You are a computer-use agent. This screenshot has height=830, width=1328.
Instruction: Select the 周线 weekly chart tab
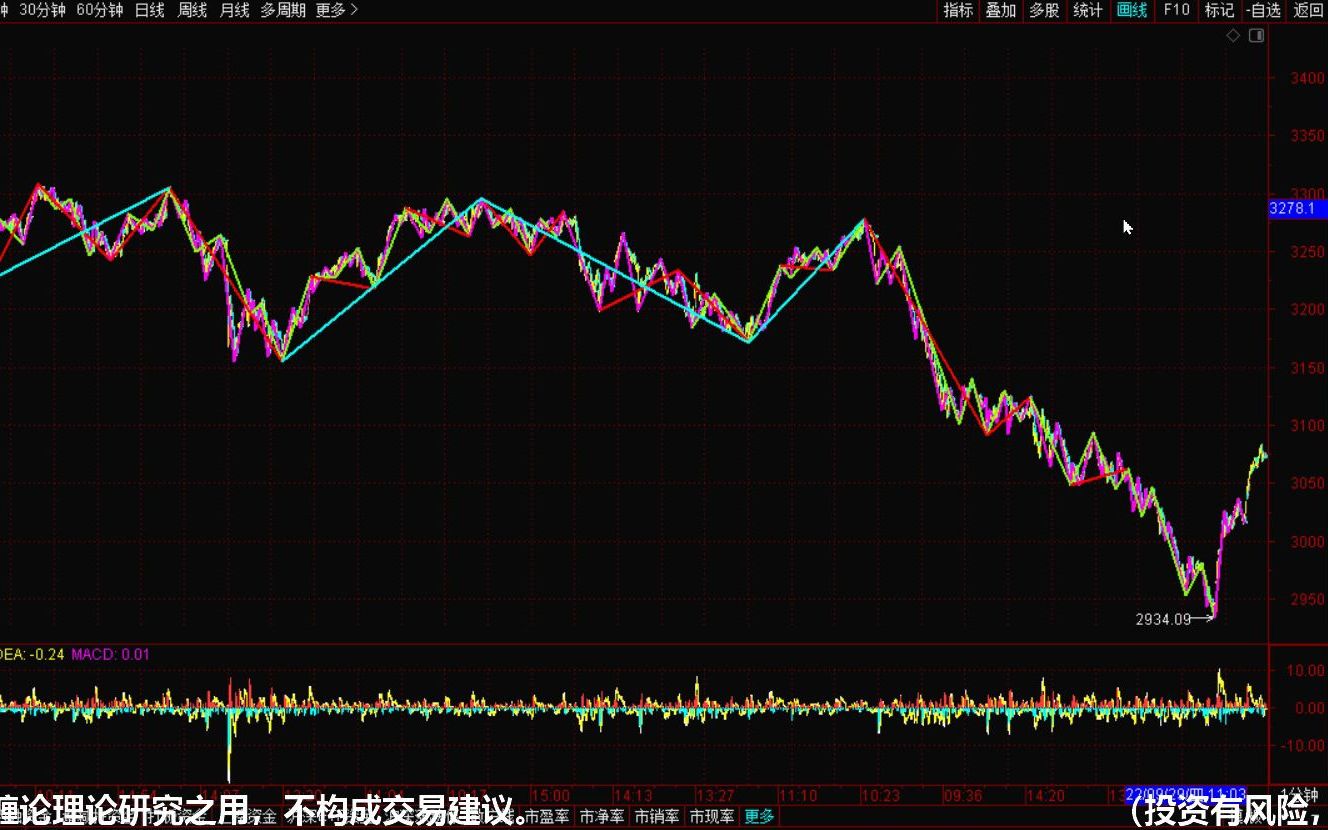coord(192,10)
